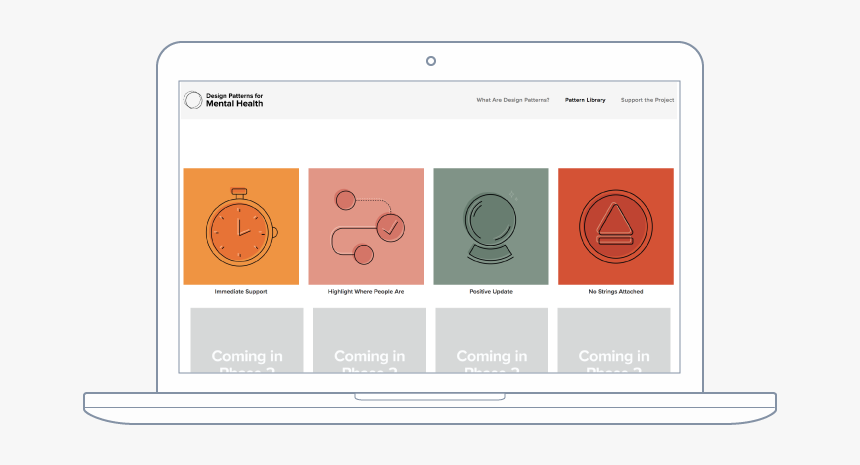
Task: Select the Positive Update crystal ball tile
Action: (491, 226)
